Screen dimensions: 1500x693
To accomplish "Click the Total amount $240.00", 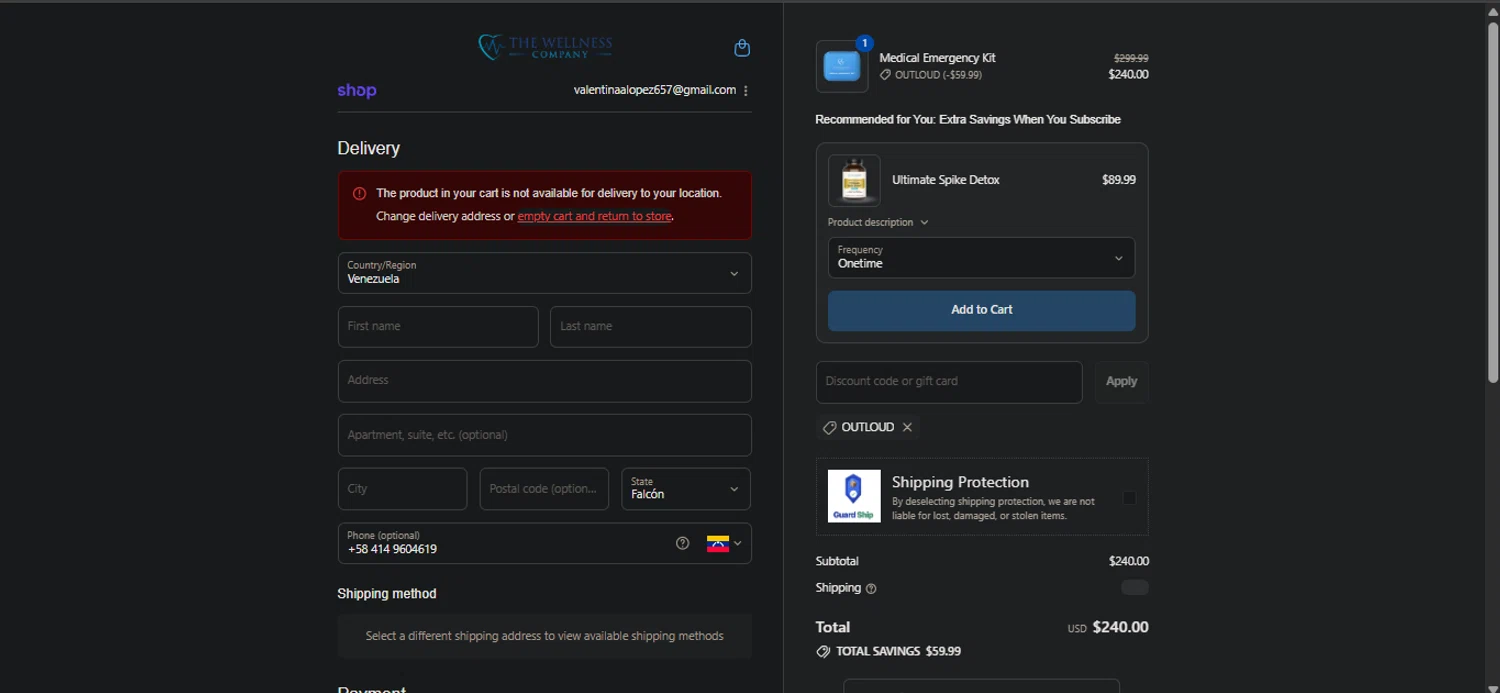I will click(x=1120, y=627).
